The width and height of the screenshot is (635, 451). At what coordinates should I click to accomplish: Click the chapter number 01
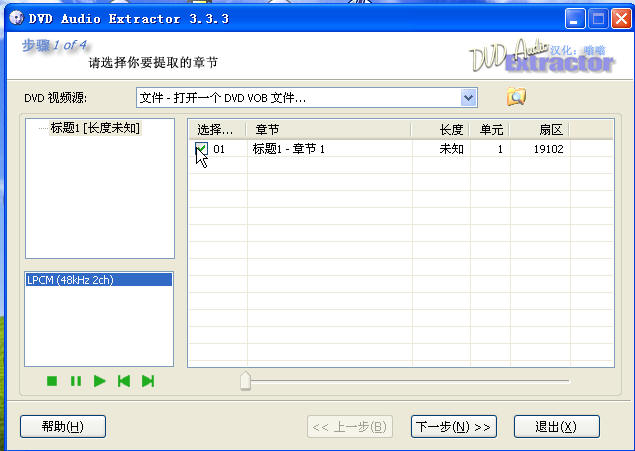(x=219, y=149)
